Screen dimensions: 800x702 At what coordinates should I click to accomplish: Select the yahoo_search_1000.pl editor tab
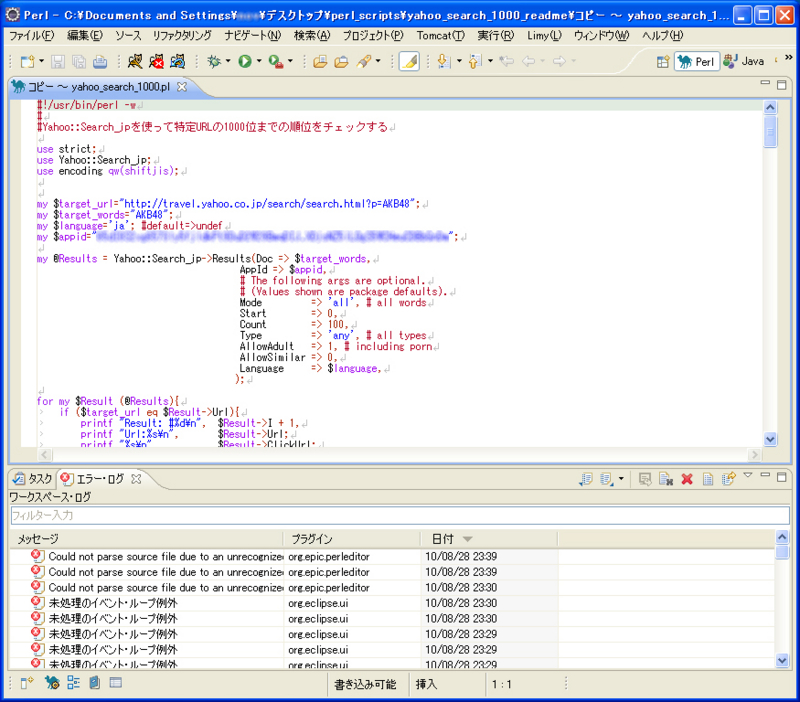[x=99, y=87]
